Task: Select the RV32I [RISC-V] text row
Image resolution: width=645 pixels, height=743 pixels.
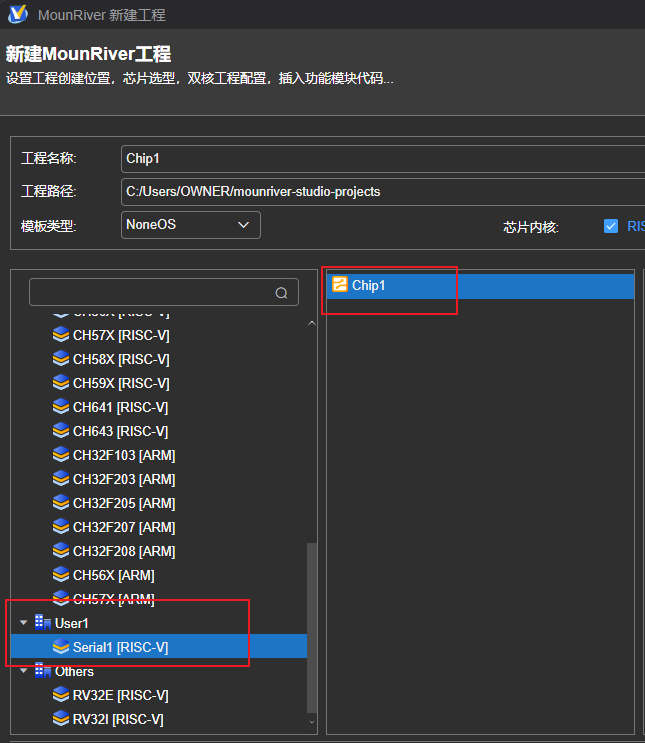Action: click(118, 719)
